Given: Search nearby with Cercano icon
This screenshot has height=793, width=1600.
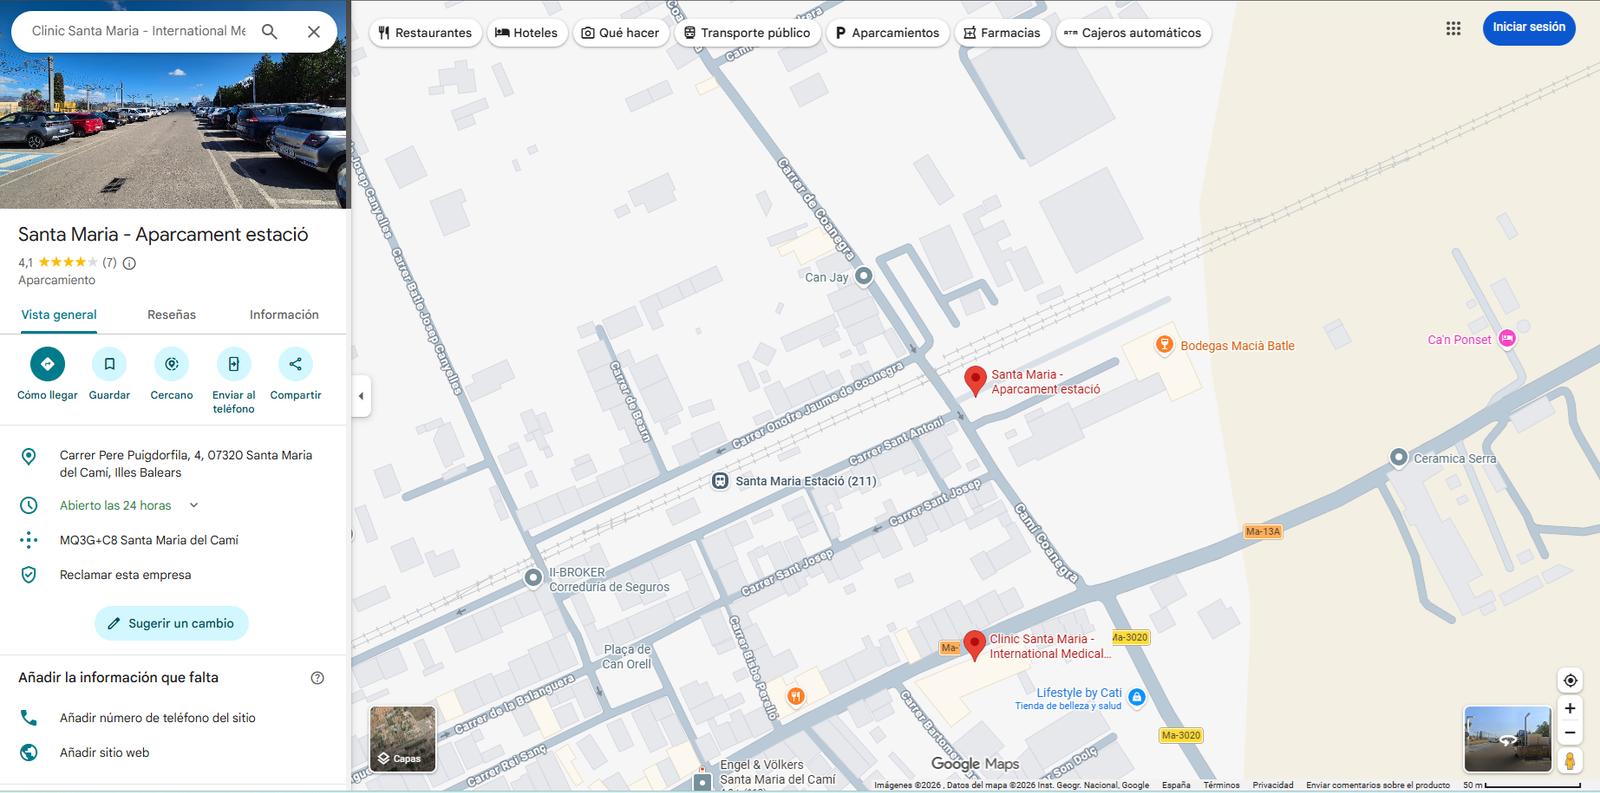Looking at the screenshot, I should pyautogui.click(x=172, y=364).
